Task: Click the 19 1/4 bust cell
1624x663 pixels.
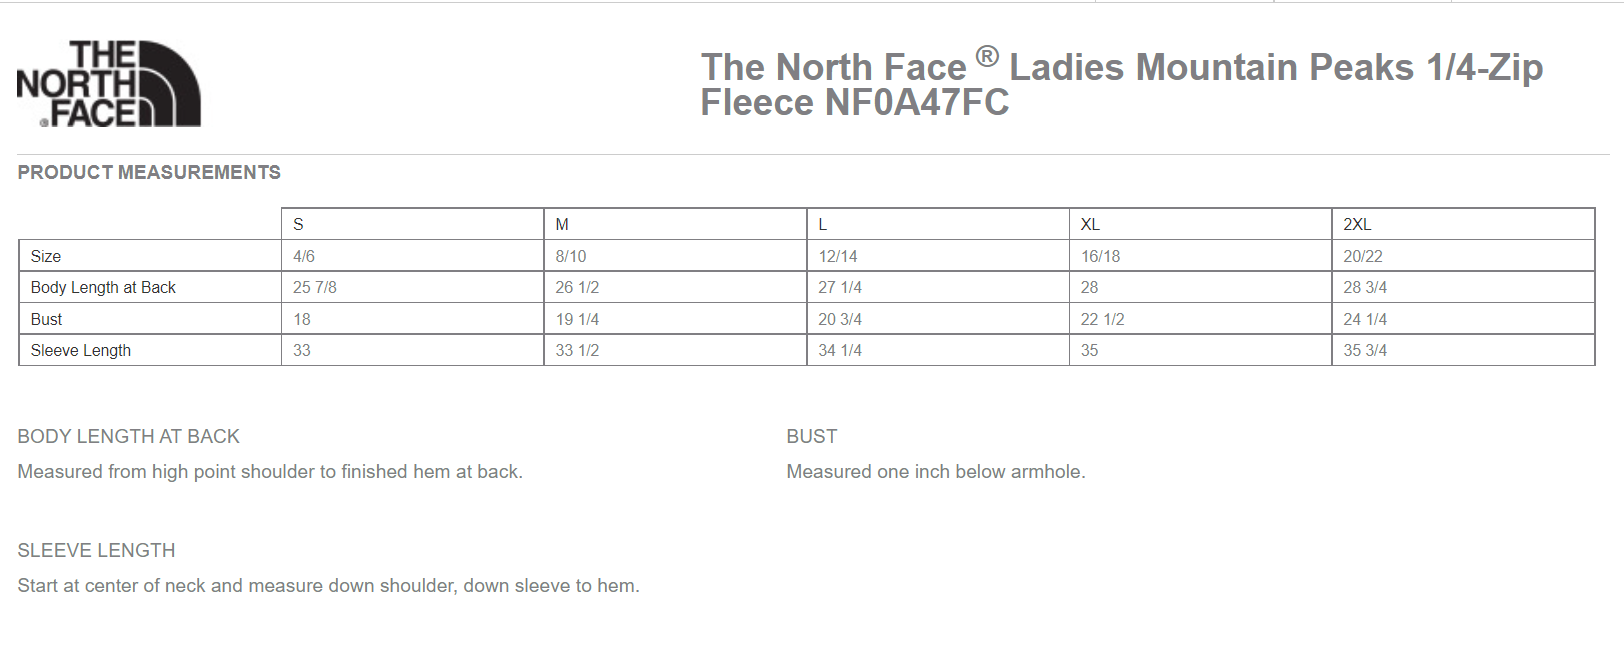Action: click(675, 319)
